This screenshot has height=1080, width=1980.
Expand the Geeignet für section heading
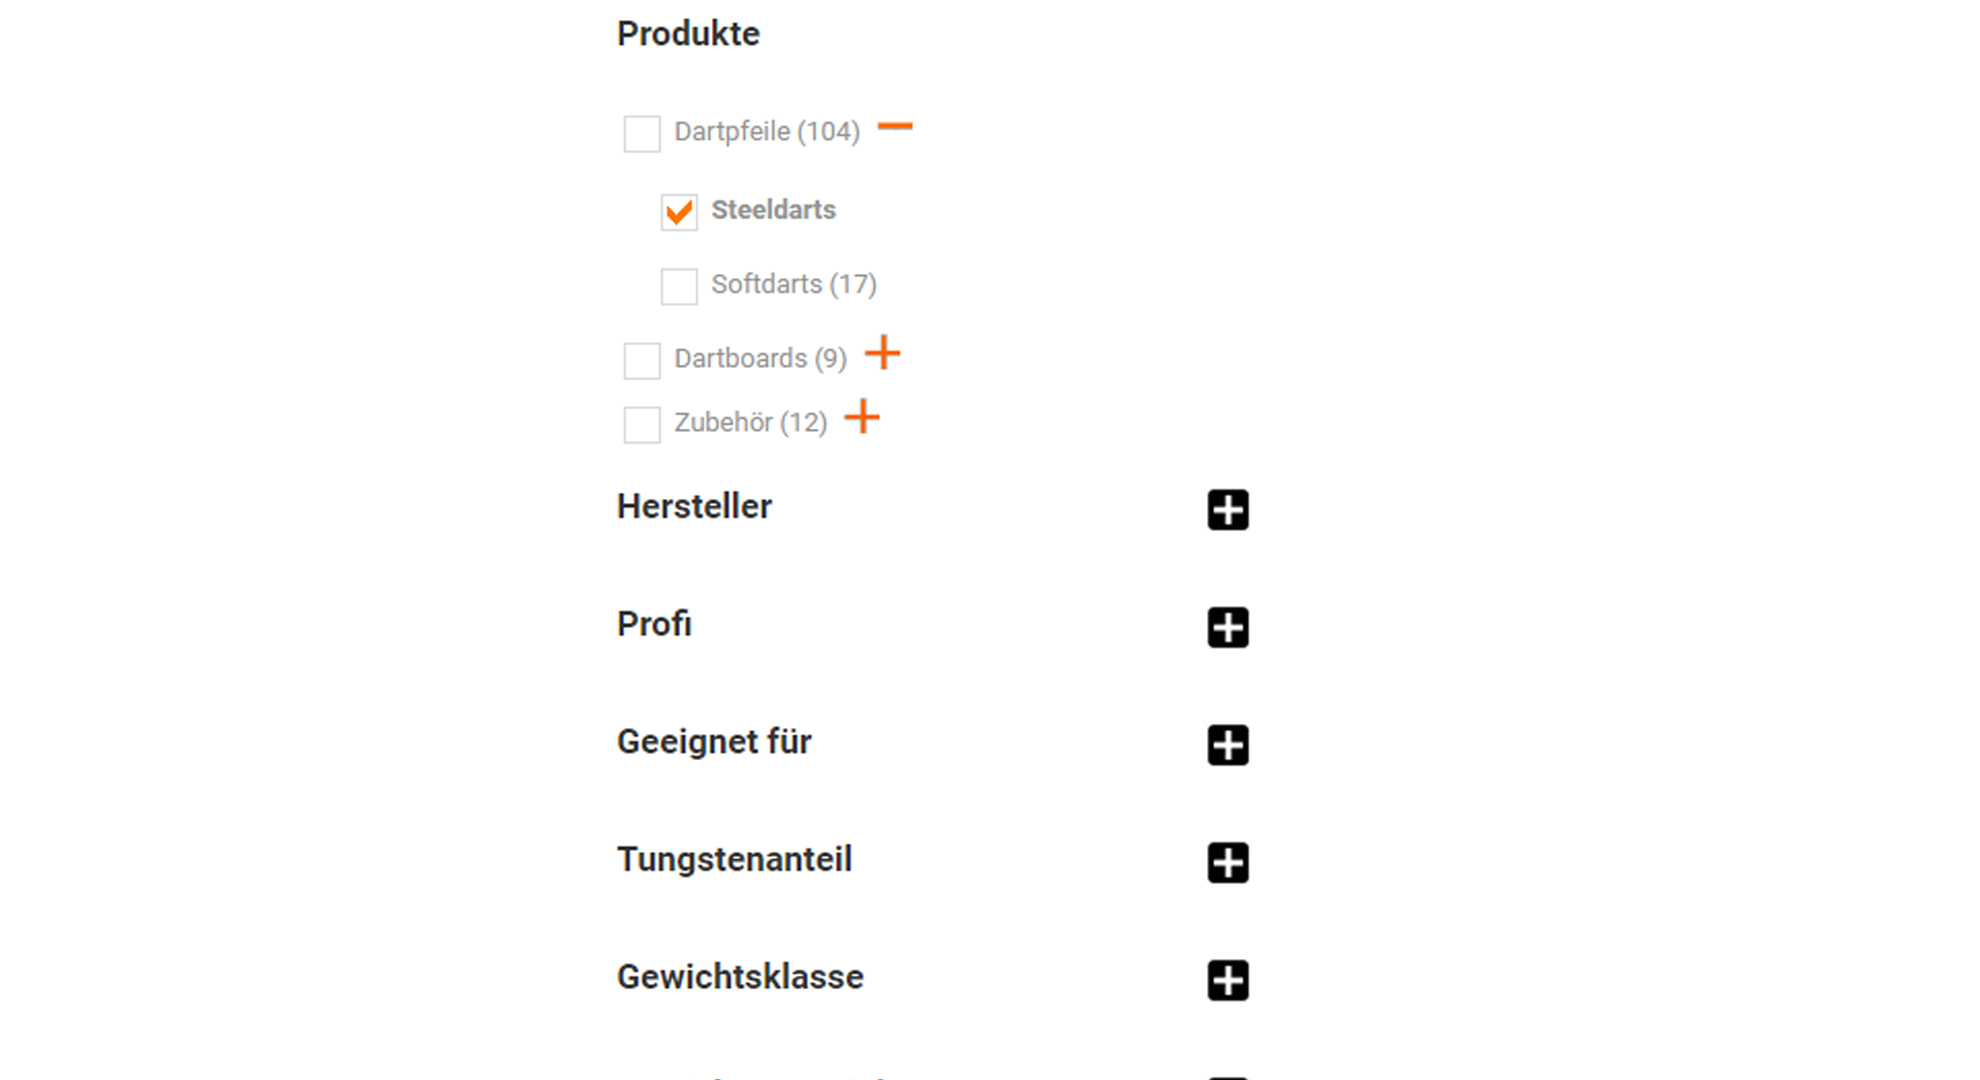[714, 742]
